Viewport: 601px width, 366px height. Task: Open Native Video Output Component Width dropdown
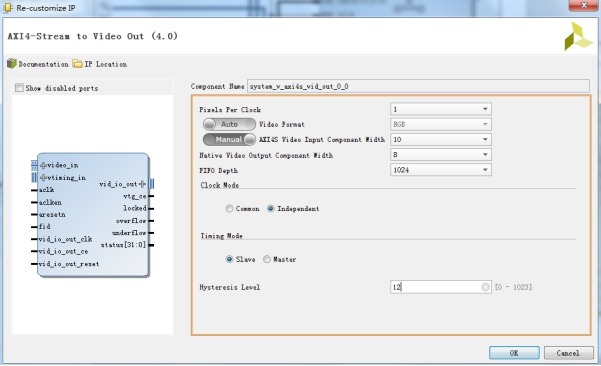pyautogui.click(x=441, y=154)
